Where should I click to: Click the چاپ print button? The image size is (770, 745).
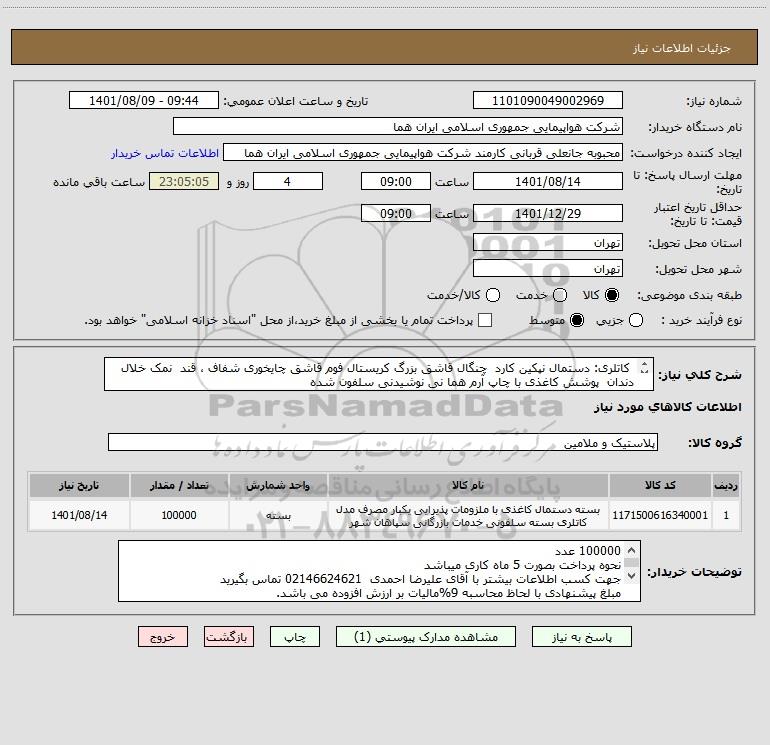(295, 637)
